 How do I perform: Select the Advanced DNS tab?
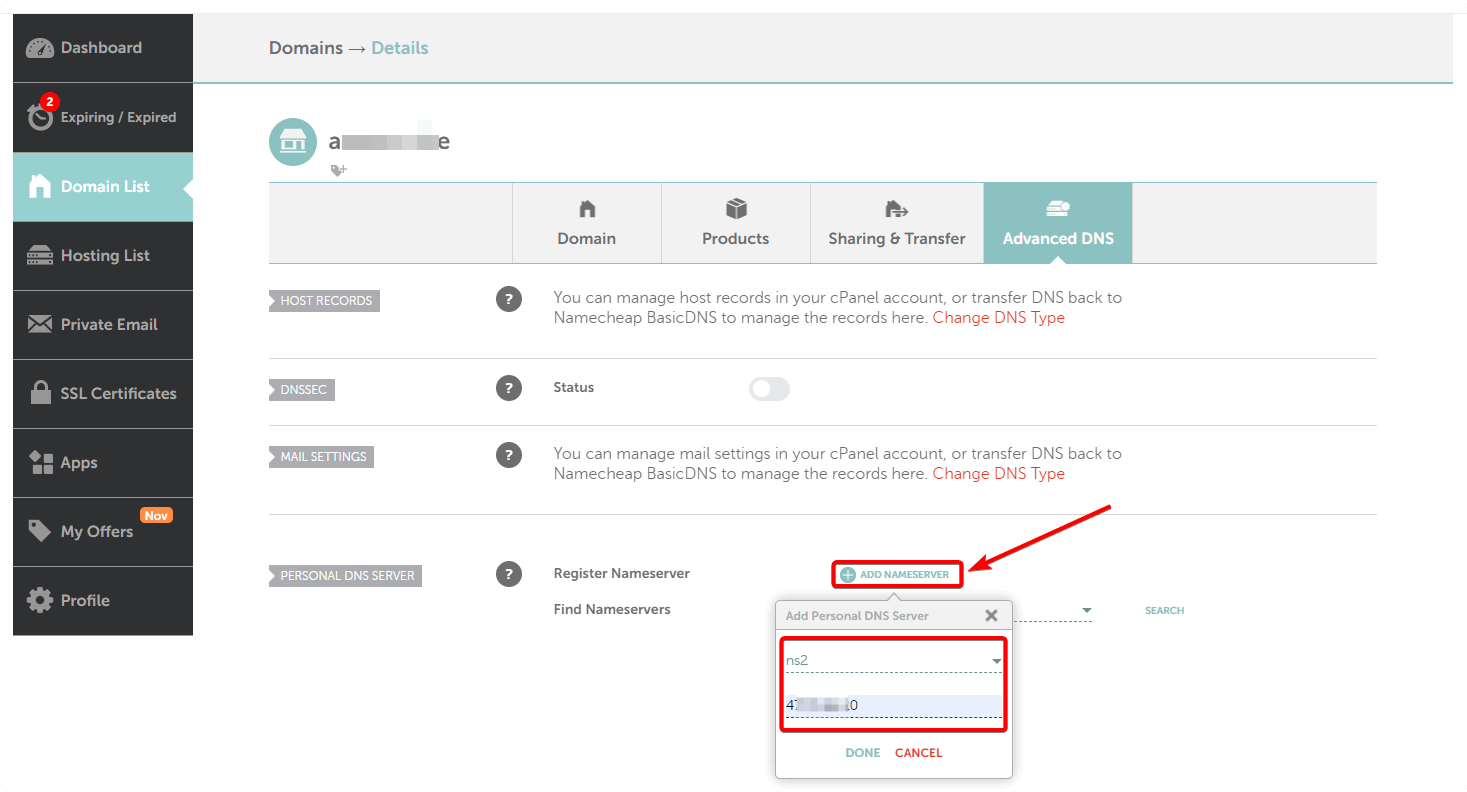[x=1058, y=223]
